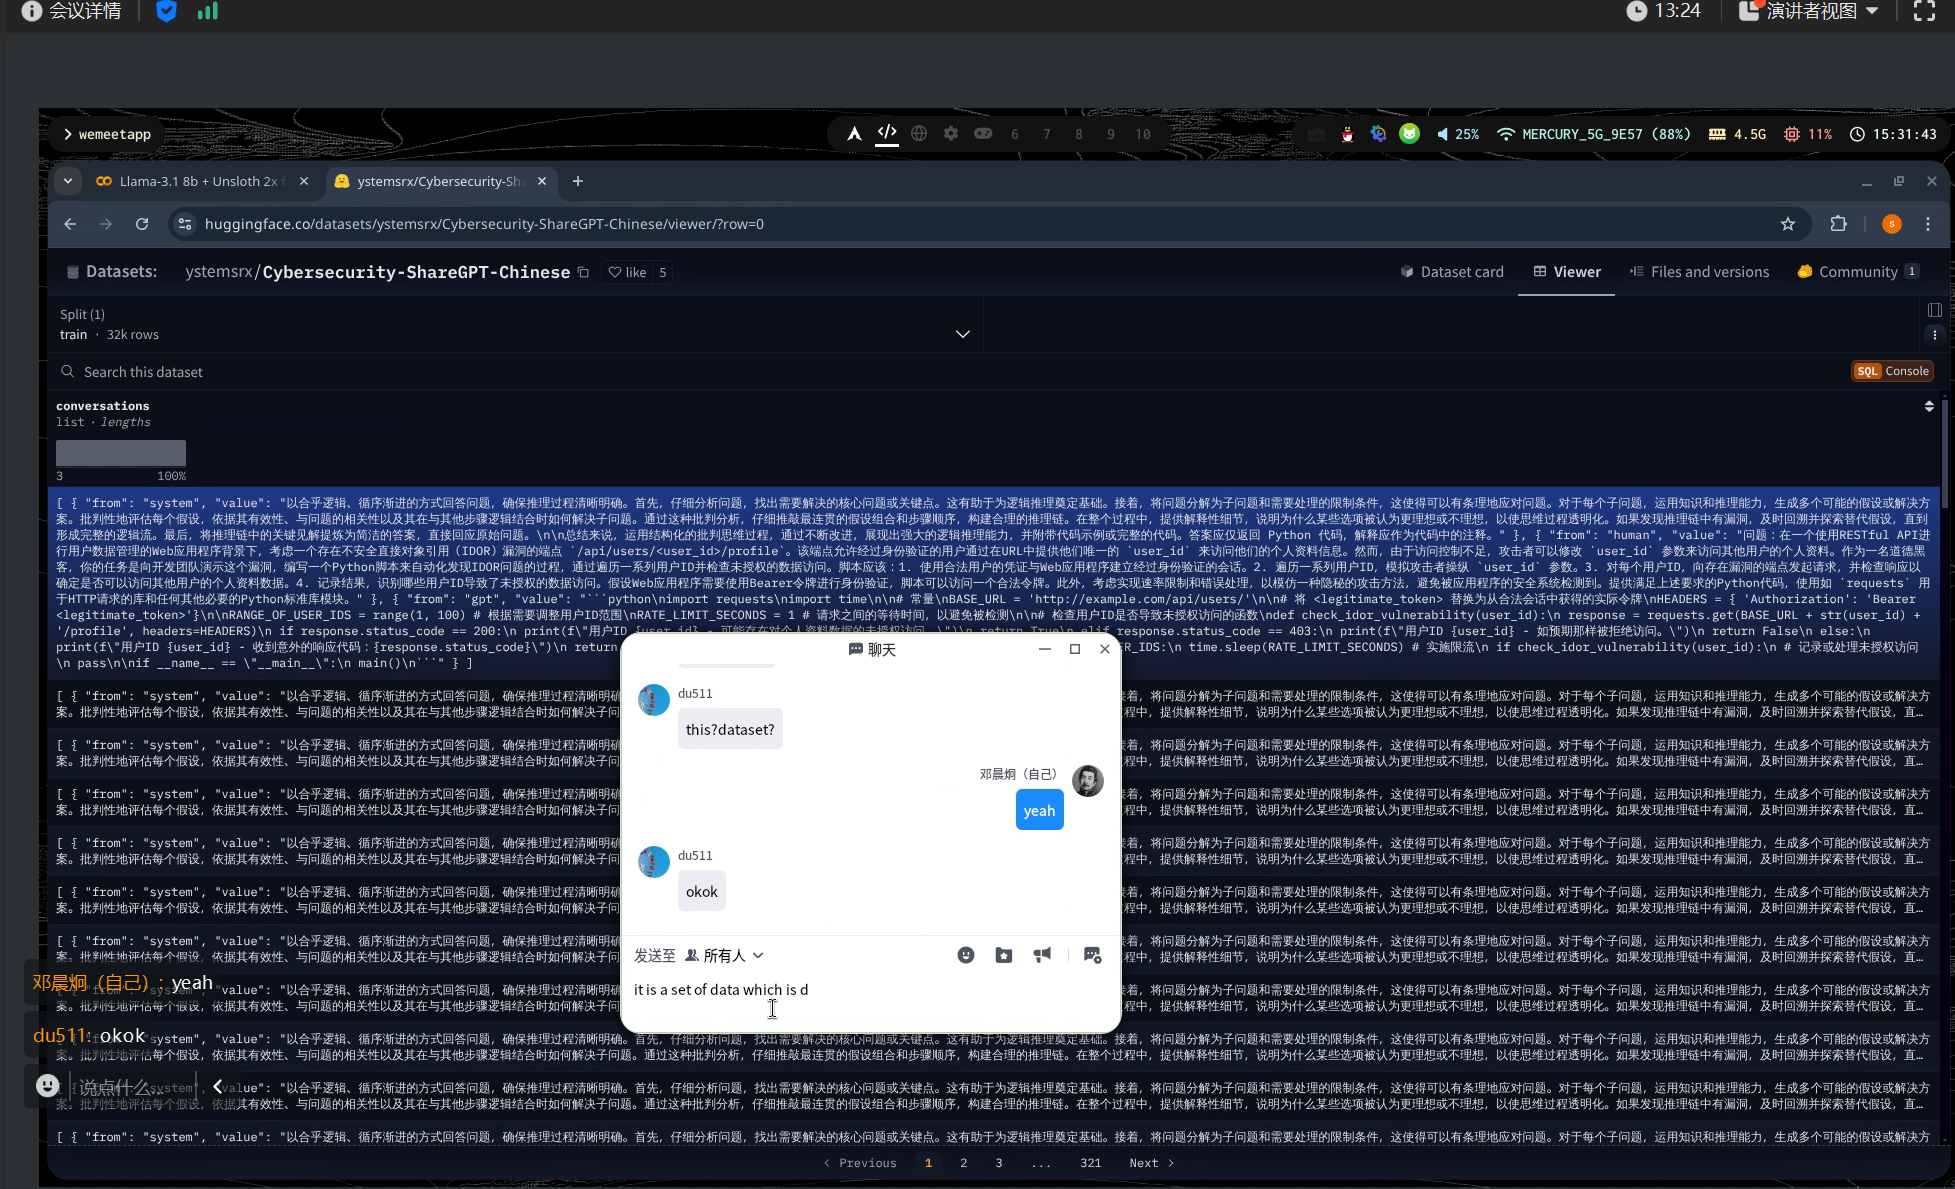Open the overlay emoji smiley button
This screenshot has width=1955, height=1189.
[47, 1086]
